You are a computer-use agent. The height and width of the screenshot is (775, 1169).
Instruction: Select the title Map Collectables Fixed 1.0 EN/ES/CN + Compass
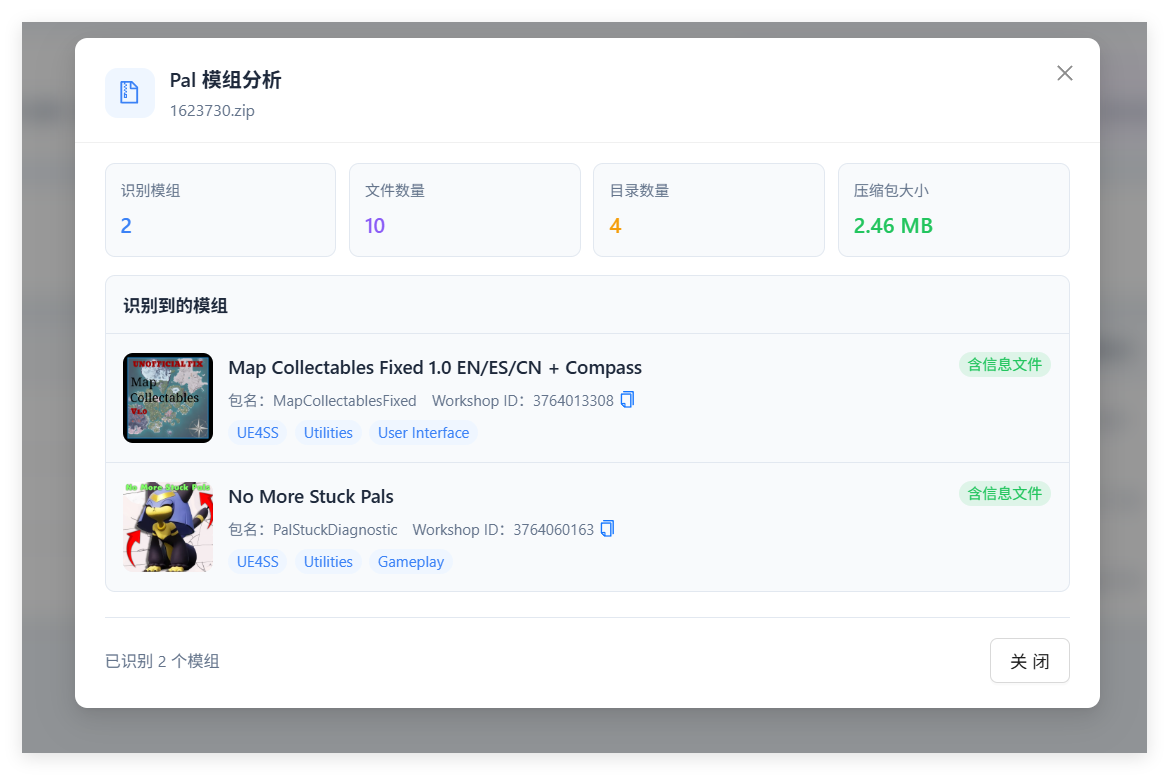click(x=435, y=367)
